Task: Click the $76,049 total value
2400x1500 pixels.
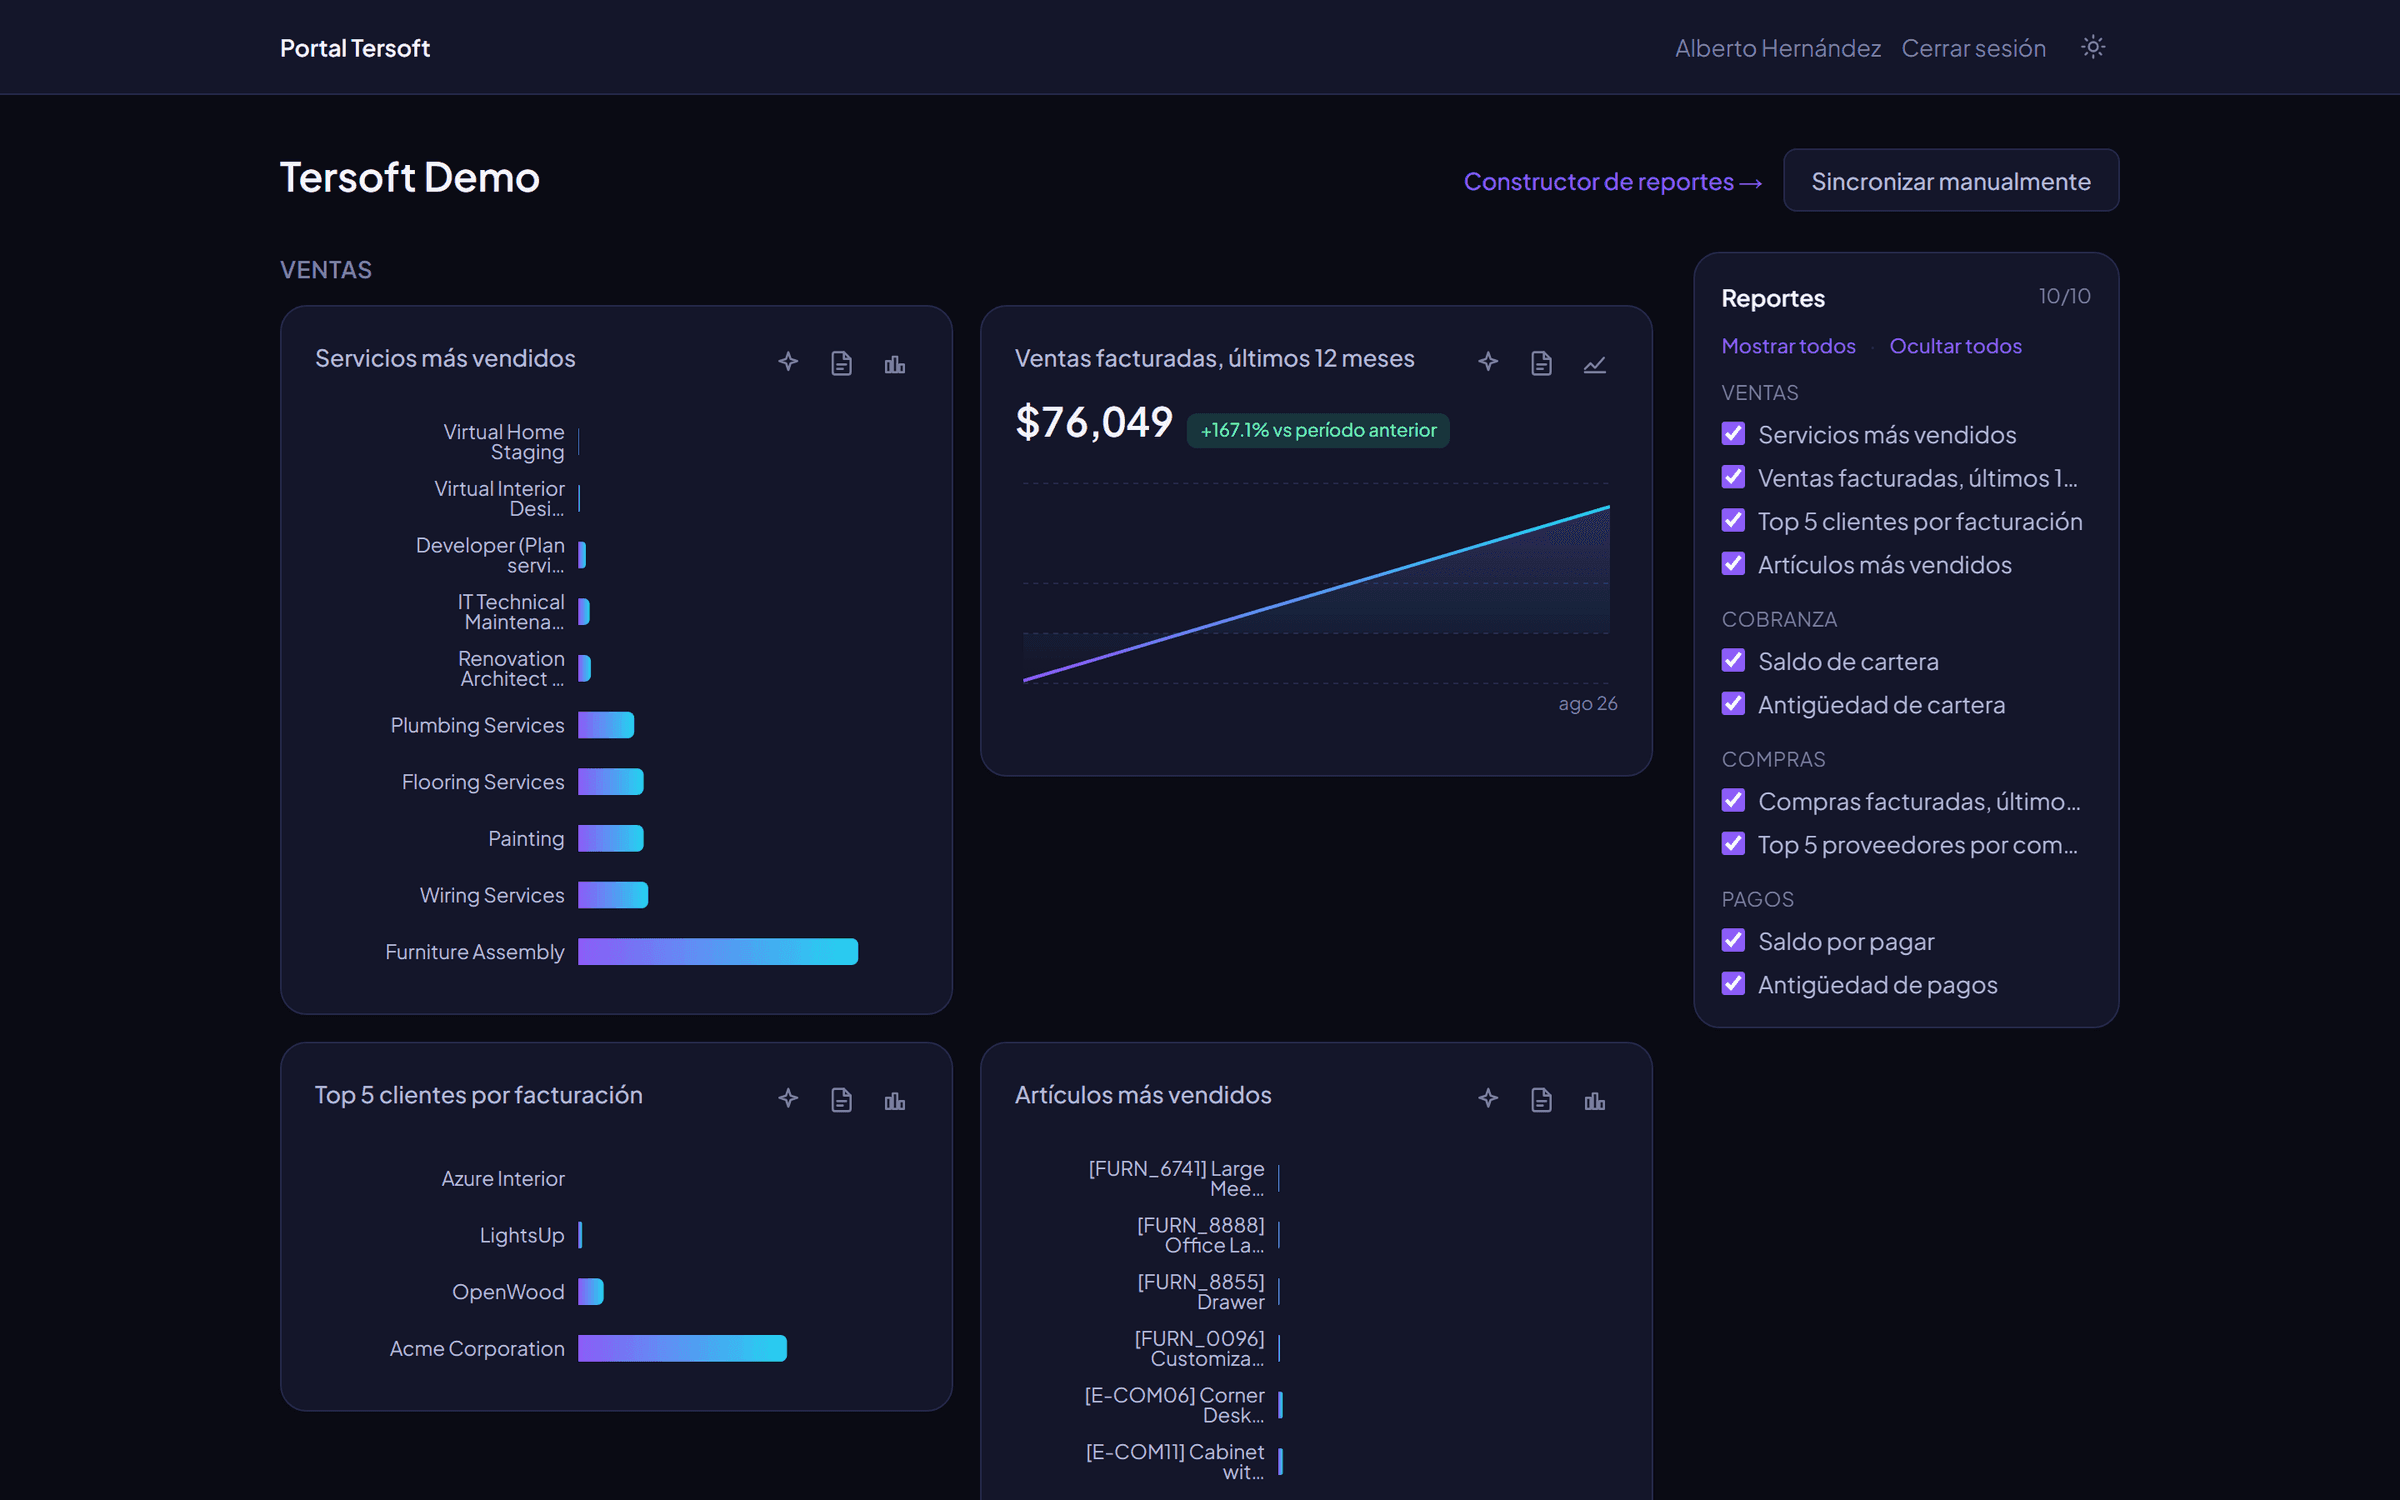Action: point(1094,422)
